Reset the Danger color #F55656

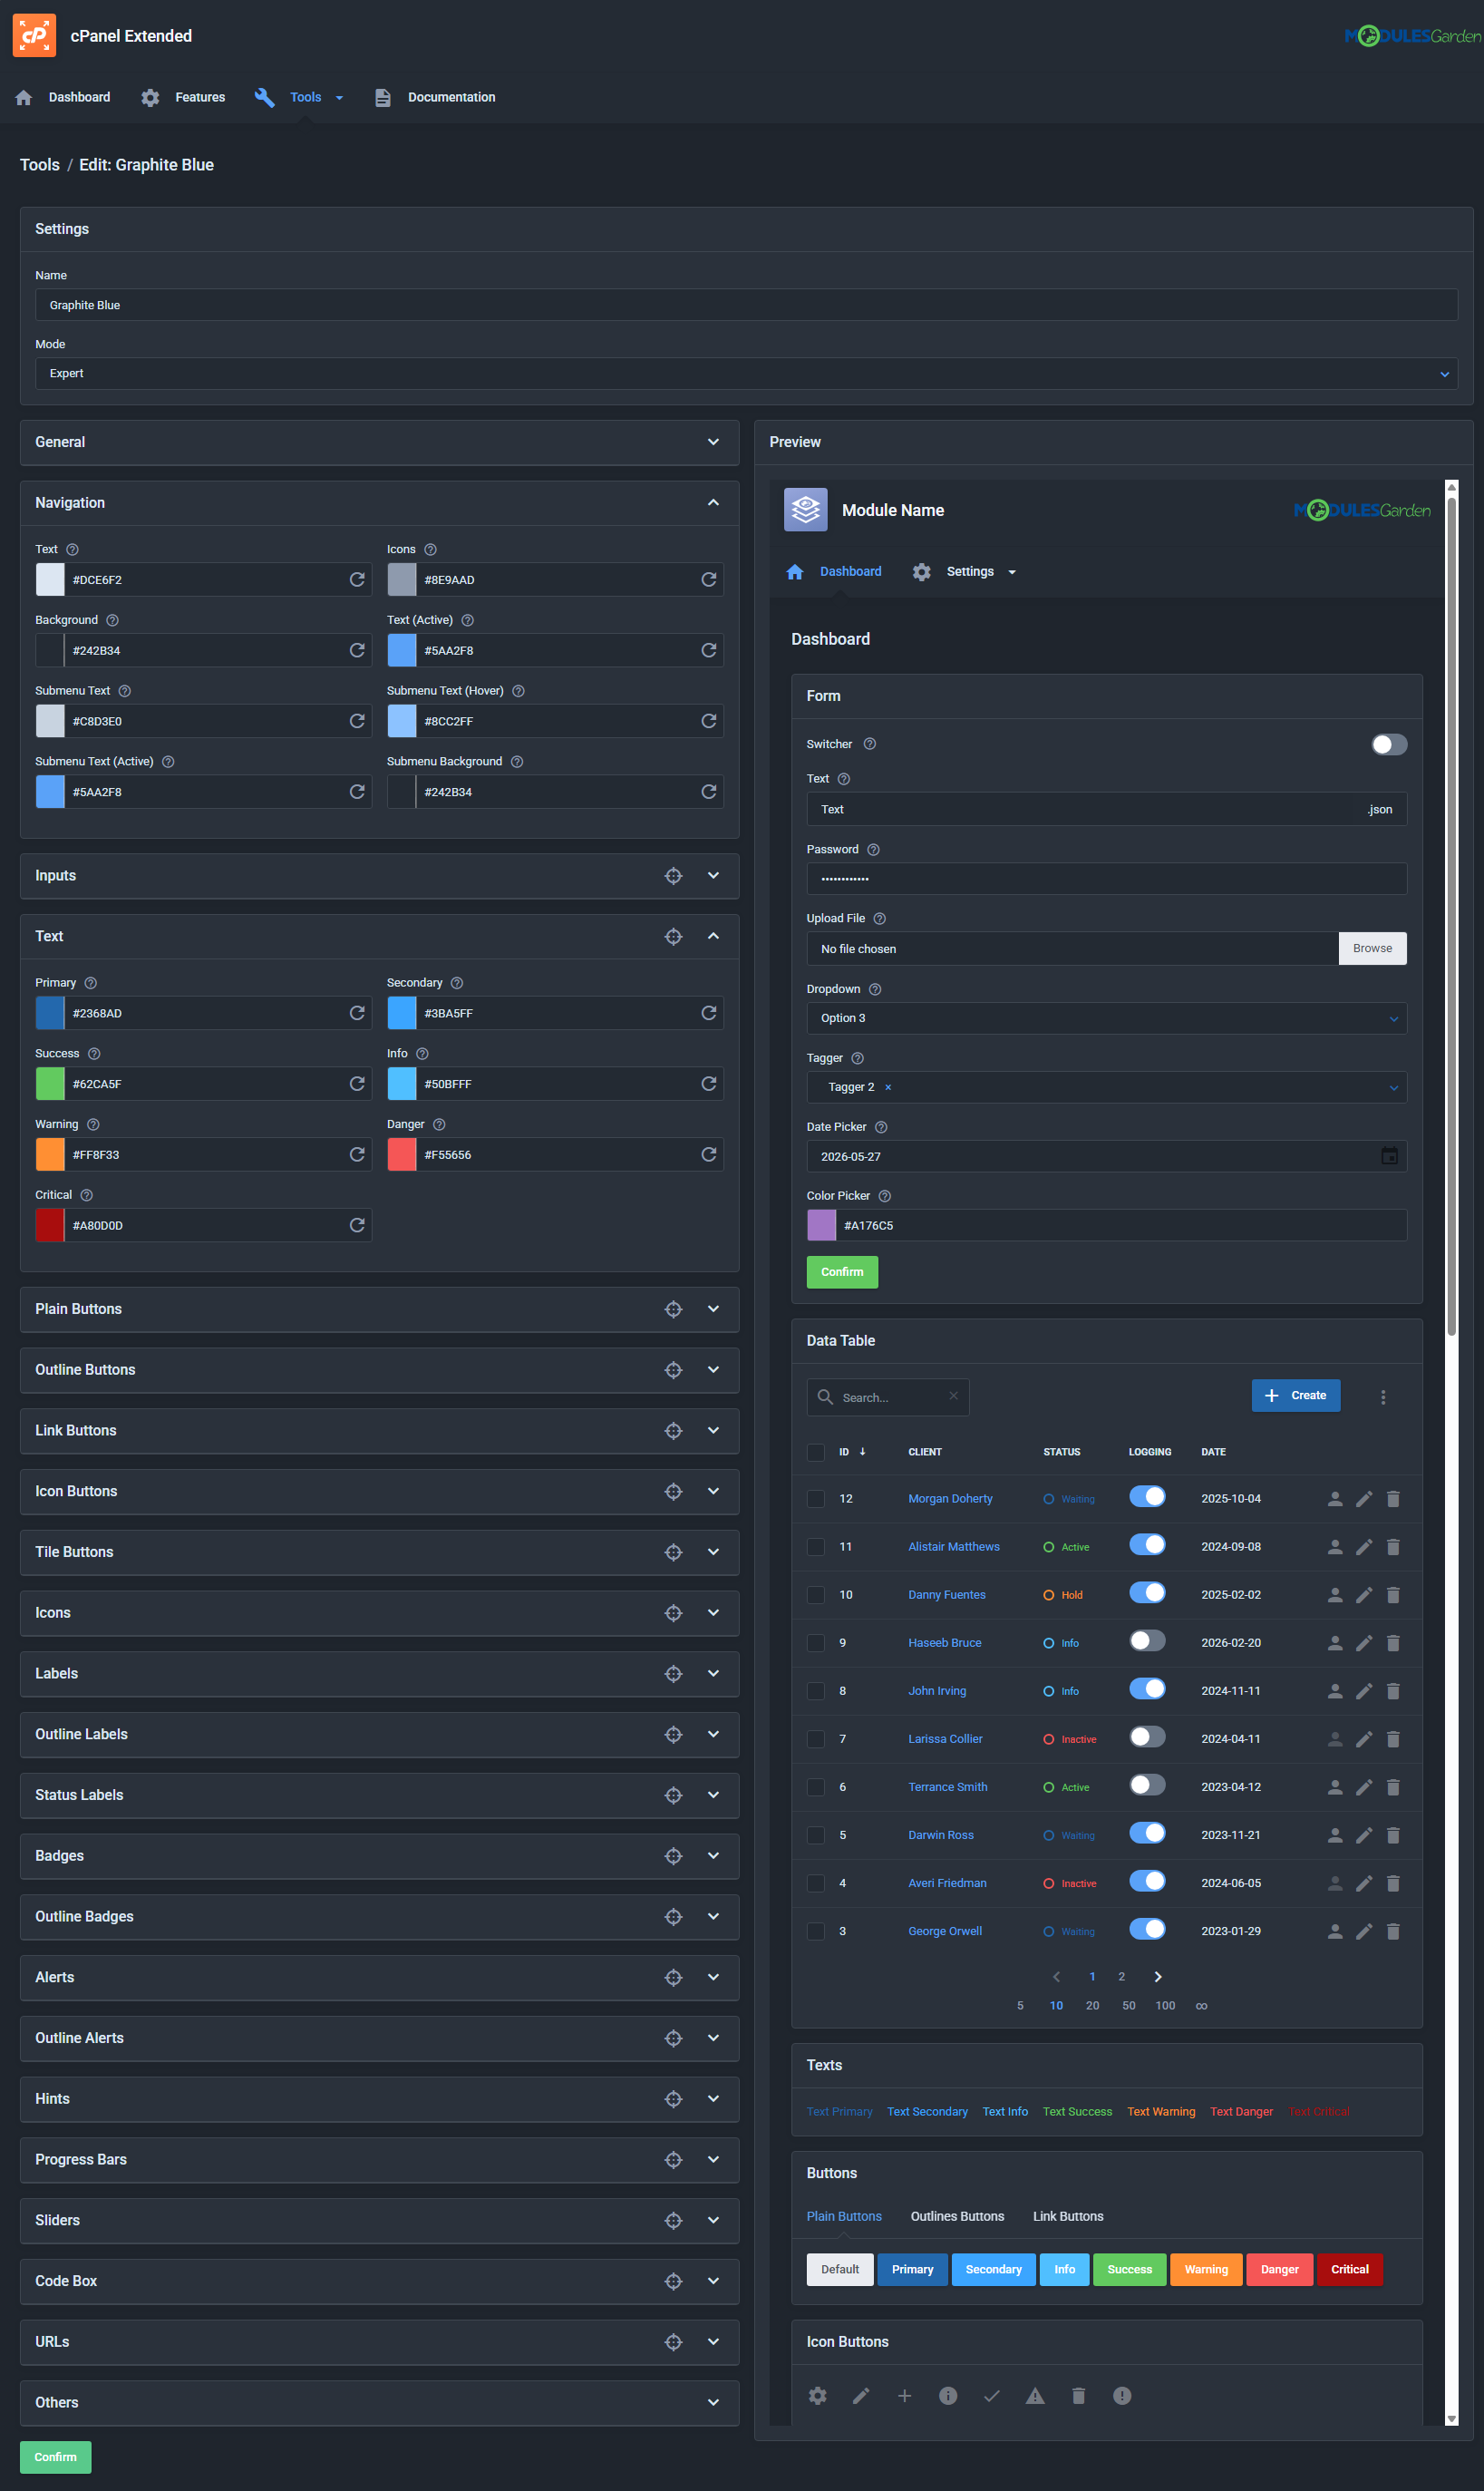709,1154
